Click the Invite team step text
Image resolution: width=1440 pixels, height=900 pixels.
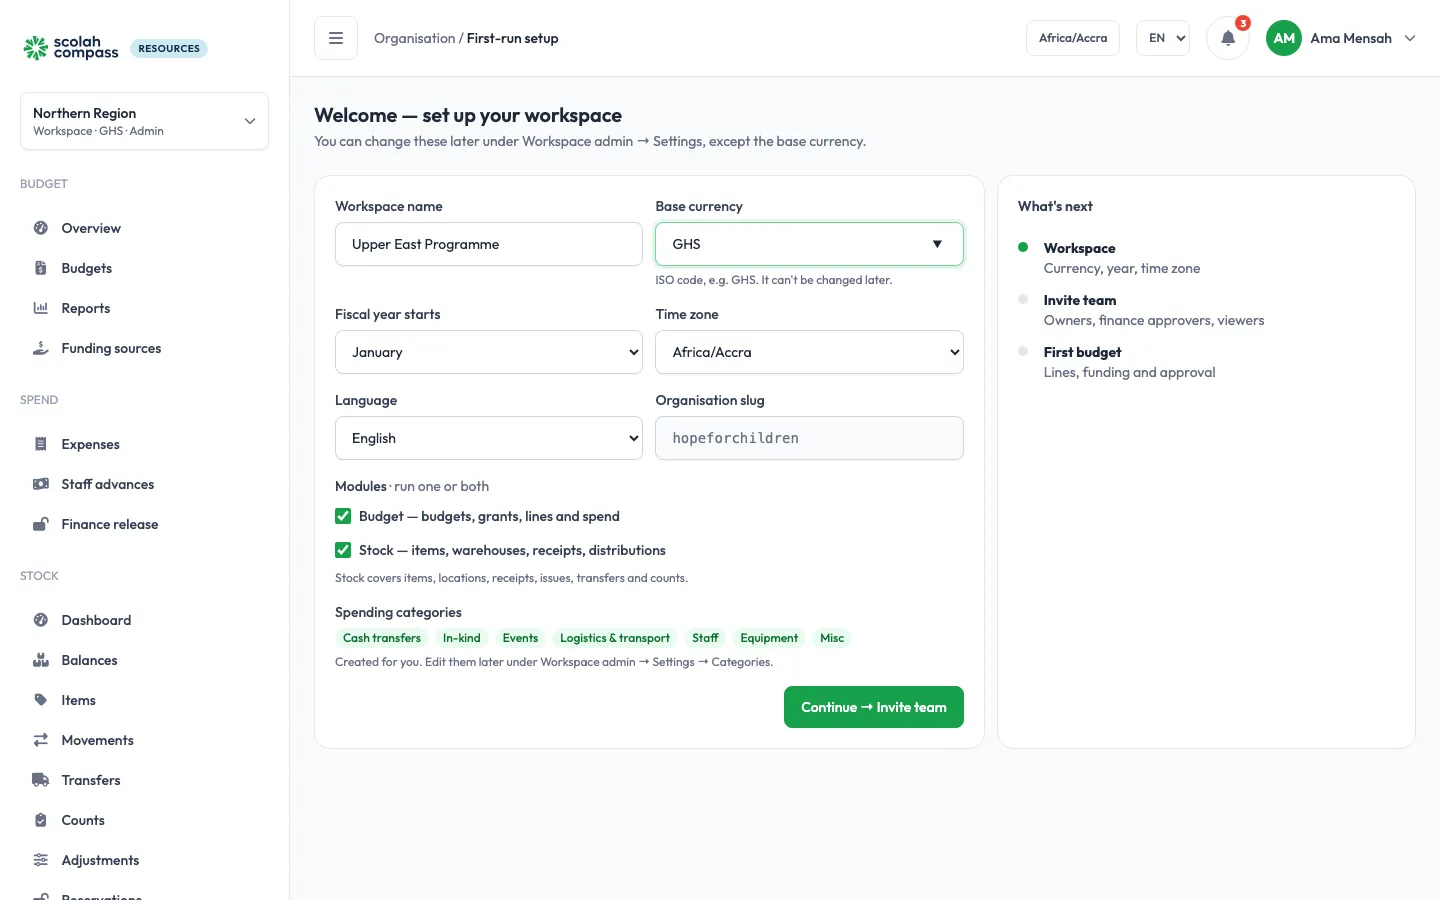click(x=1080, y=300)
